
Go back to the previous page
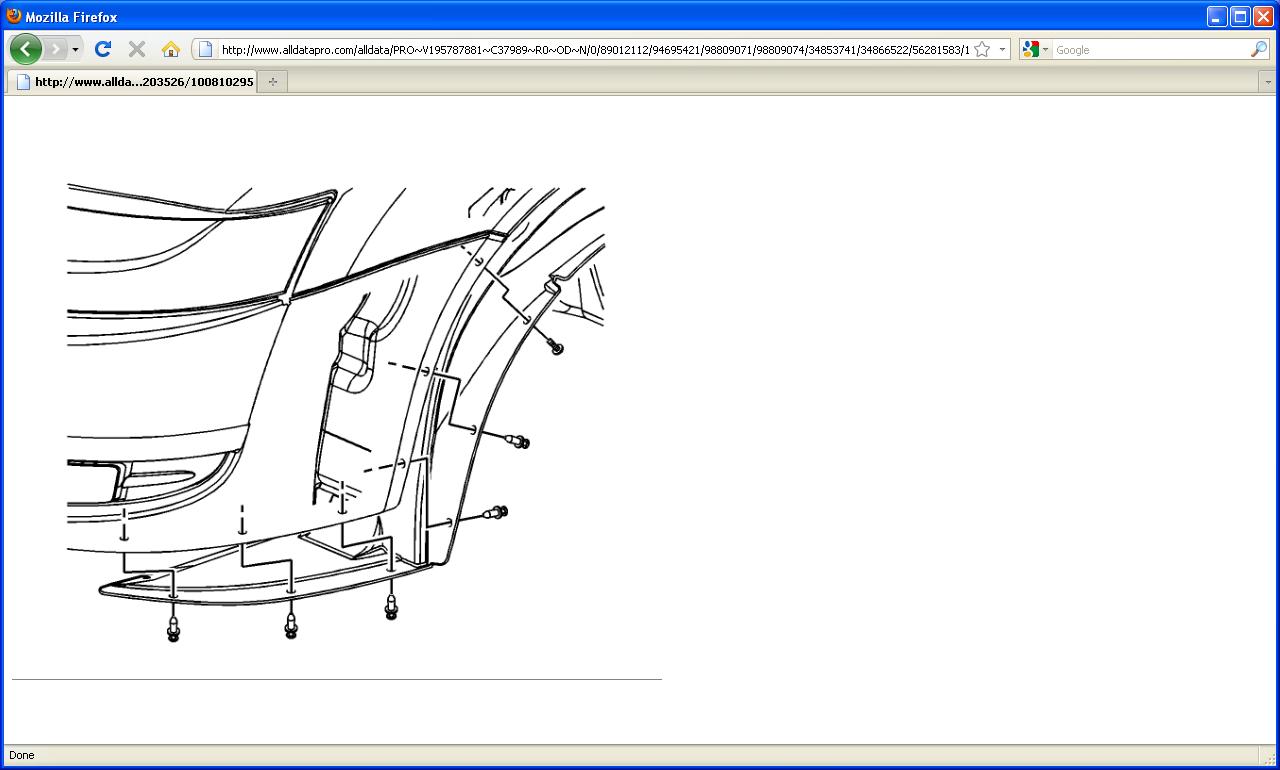(x=25, y=49)
